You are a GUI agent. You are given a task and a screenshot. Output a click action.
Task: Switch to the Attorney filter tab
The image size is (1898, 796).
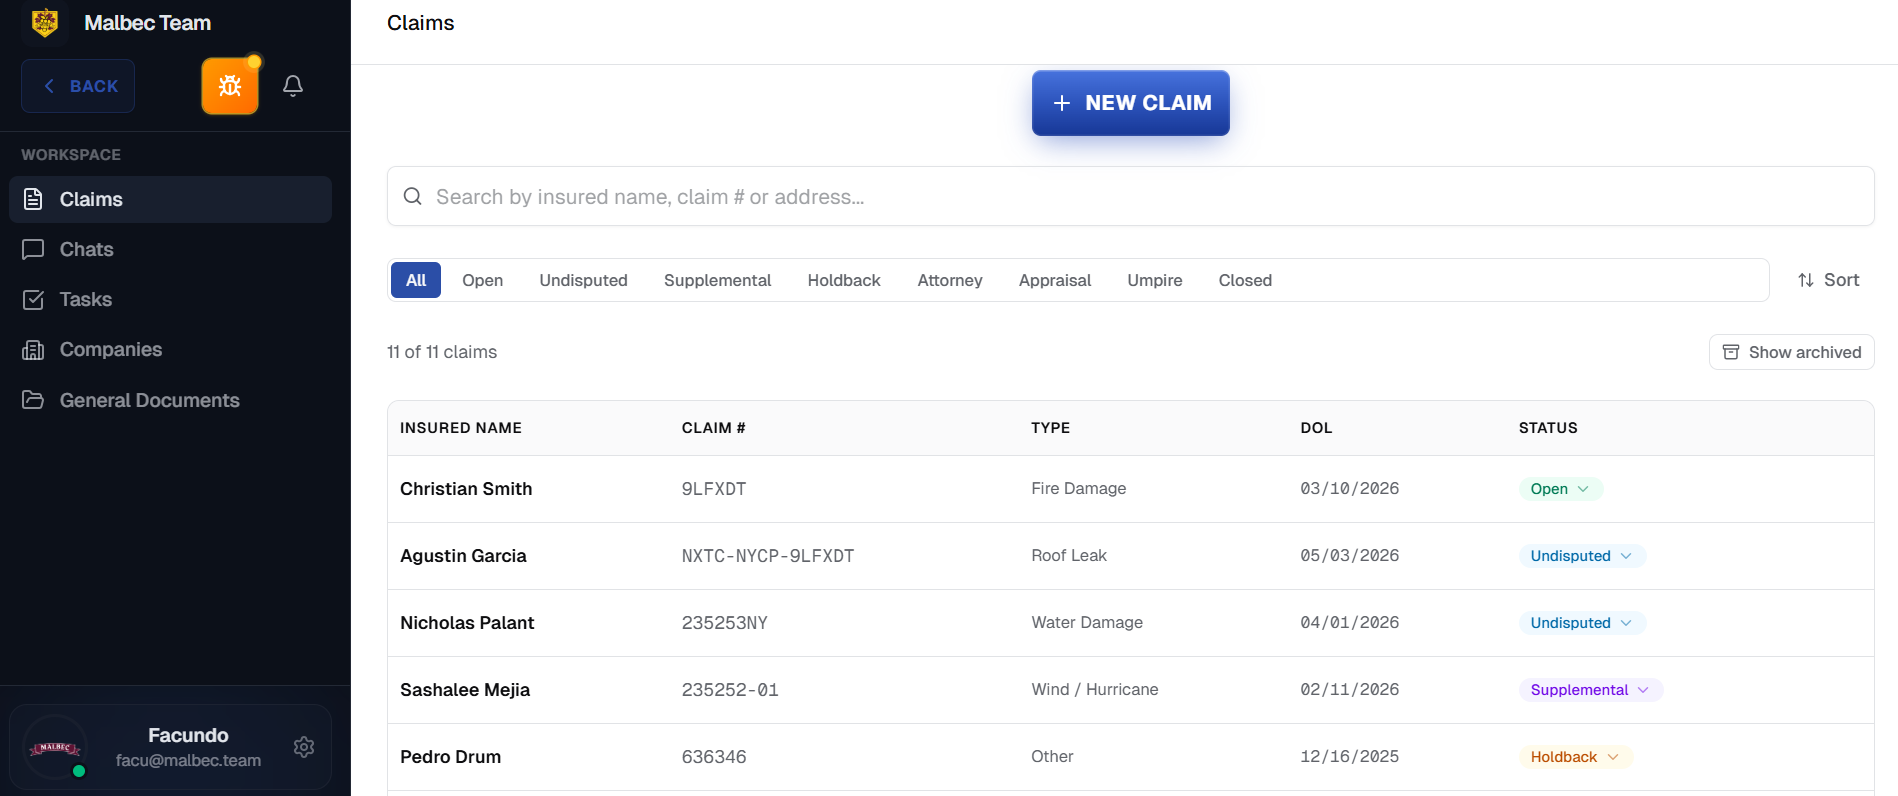(x=950, y=280)
